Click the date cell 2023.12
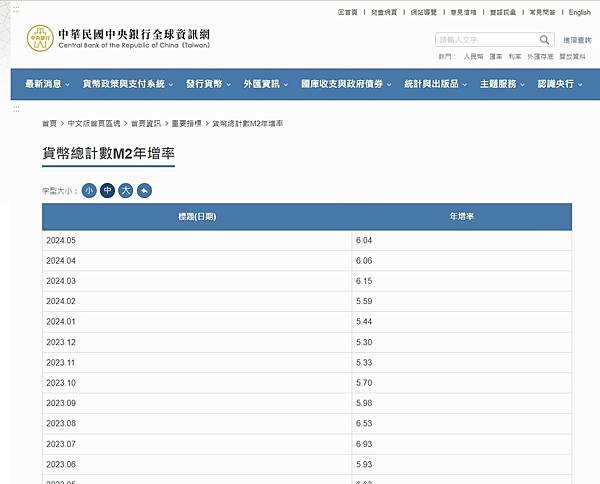 pyautogui.click(x=197, y=342)
